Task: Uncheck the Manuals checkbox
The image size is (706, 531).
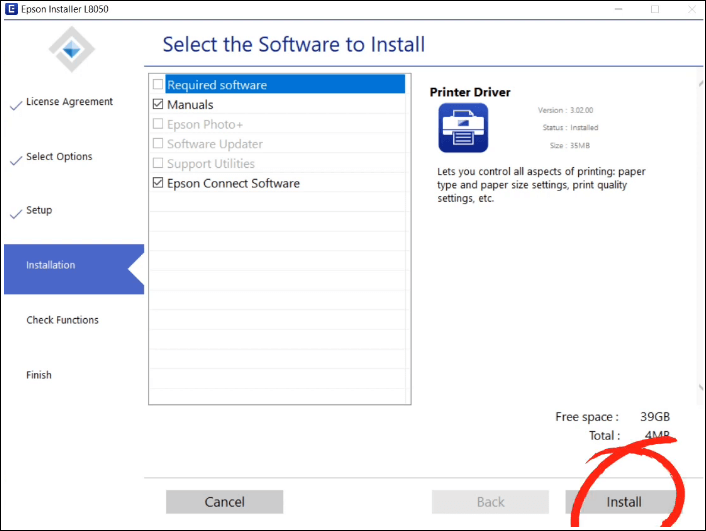Action: [x=158, y=105]
